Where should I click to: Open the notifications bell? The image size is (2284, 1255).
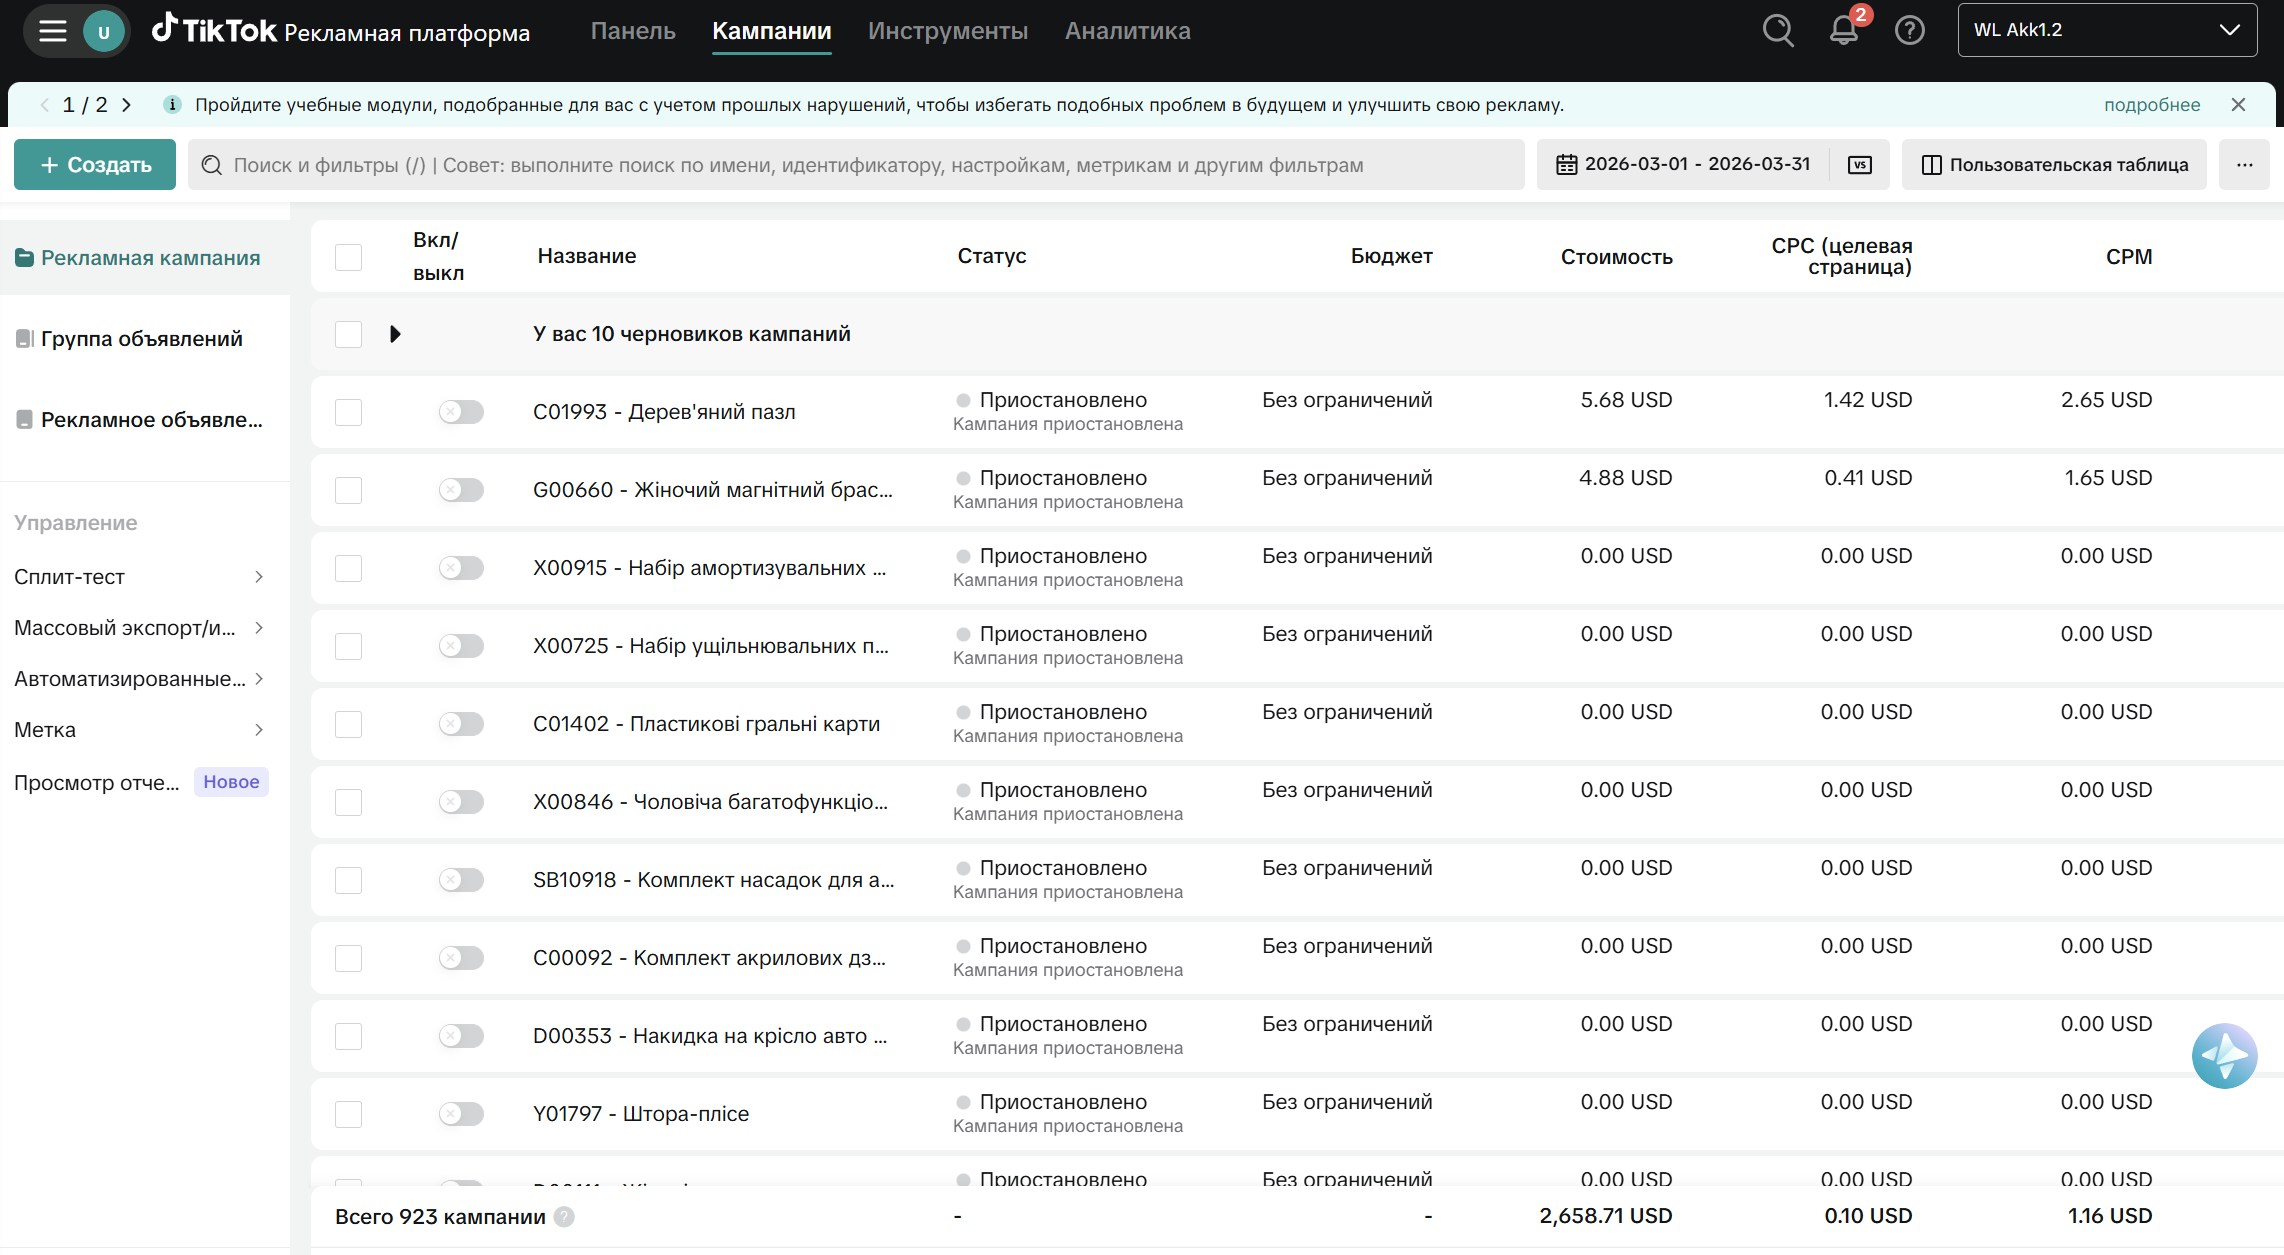click(1843, 30)
